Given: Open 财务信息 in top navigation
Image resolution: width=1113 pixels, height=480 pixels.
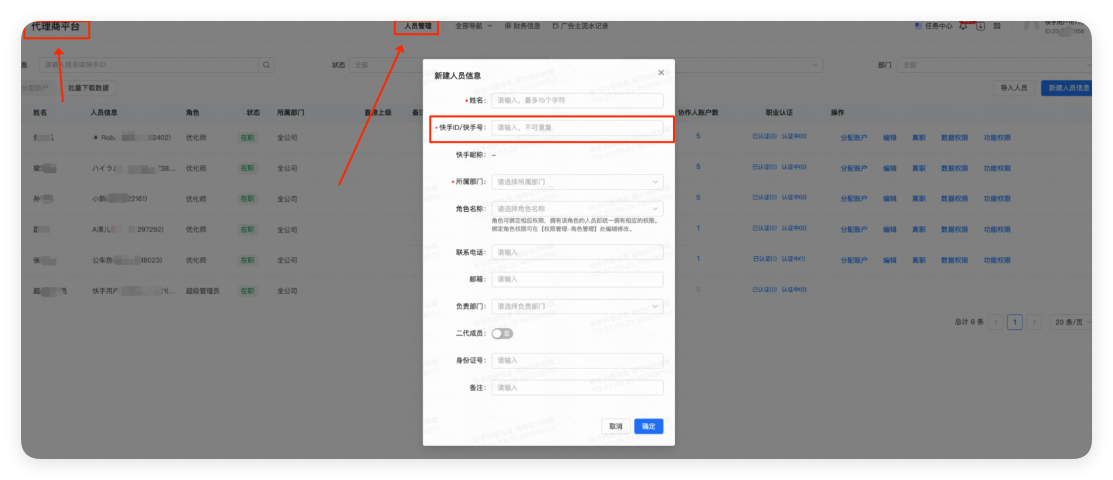Looking at the screenshot, I should pos(523,26).
